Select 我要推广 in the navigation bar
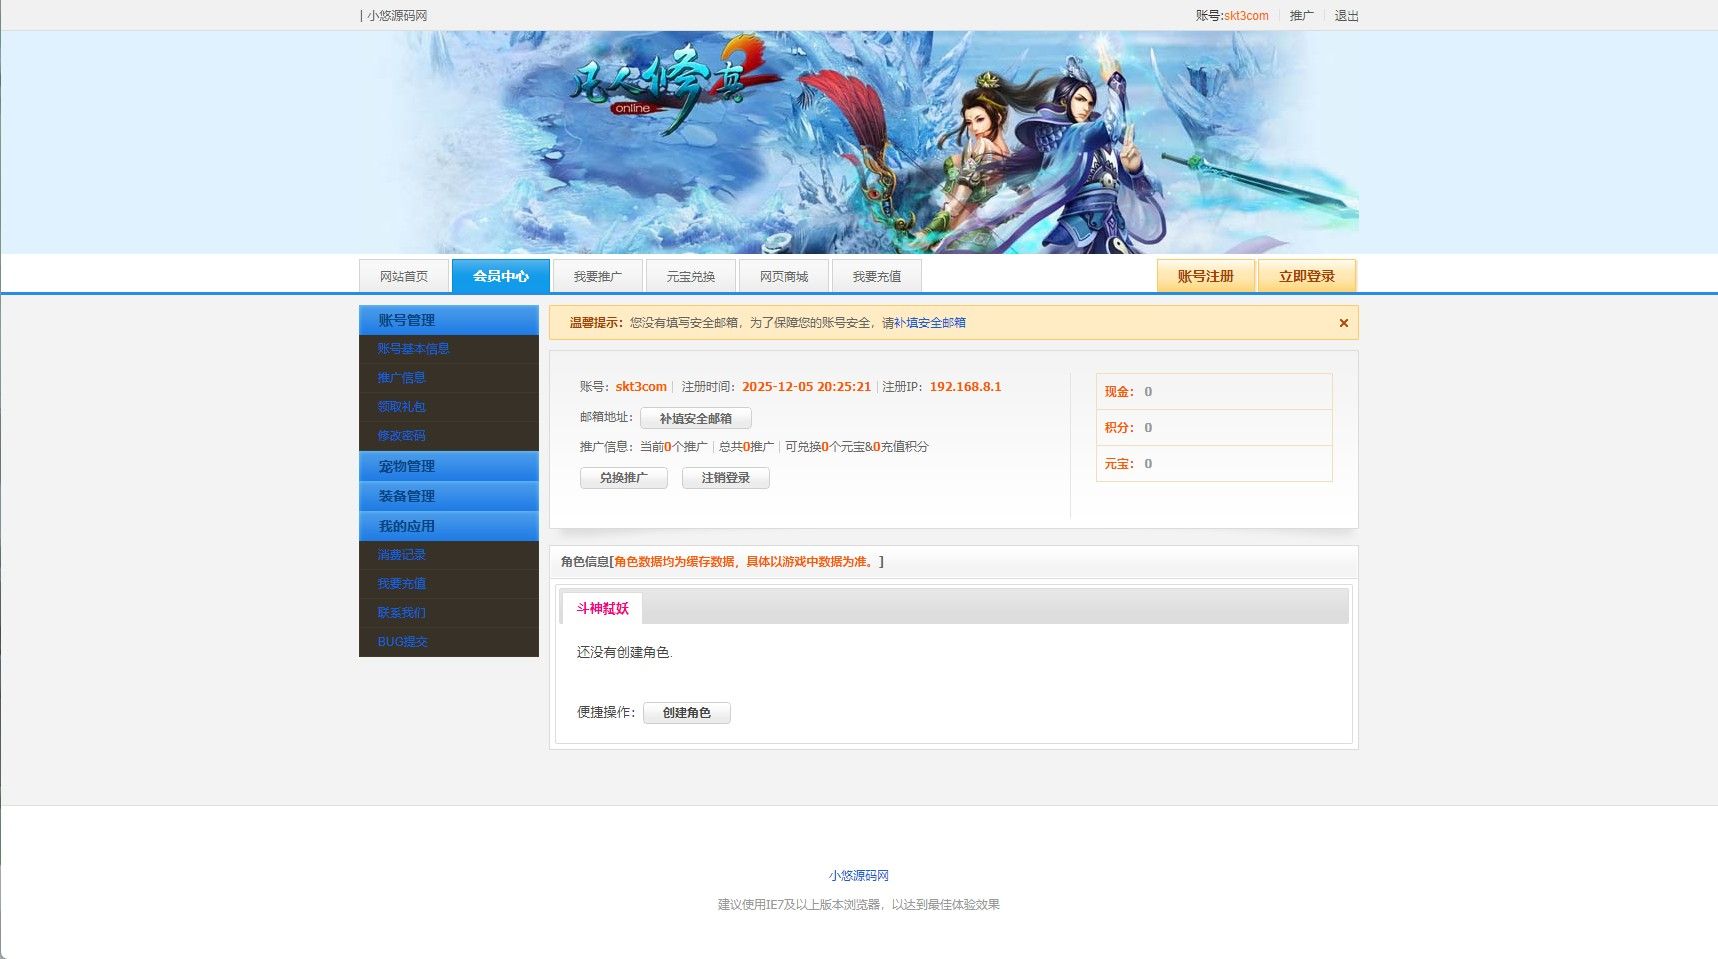This screenshot has width=1718, height=959. coord(598,275)
